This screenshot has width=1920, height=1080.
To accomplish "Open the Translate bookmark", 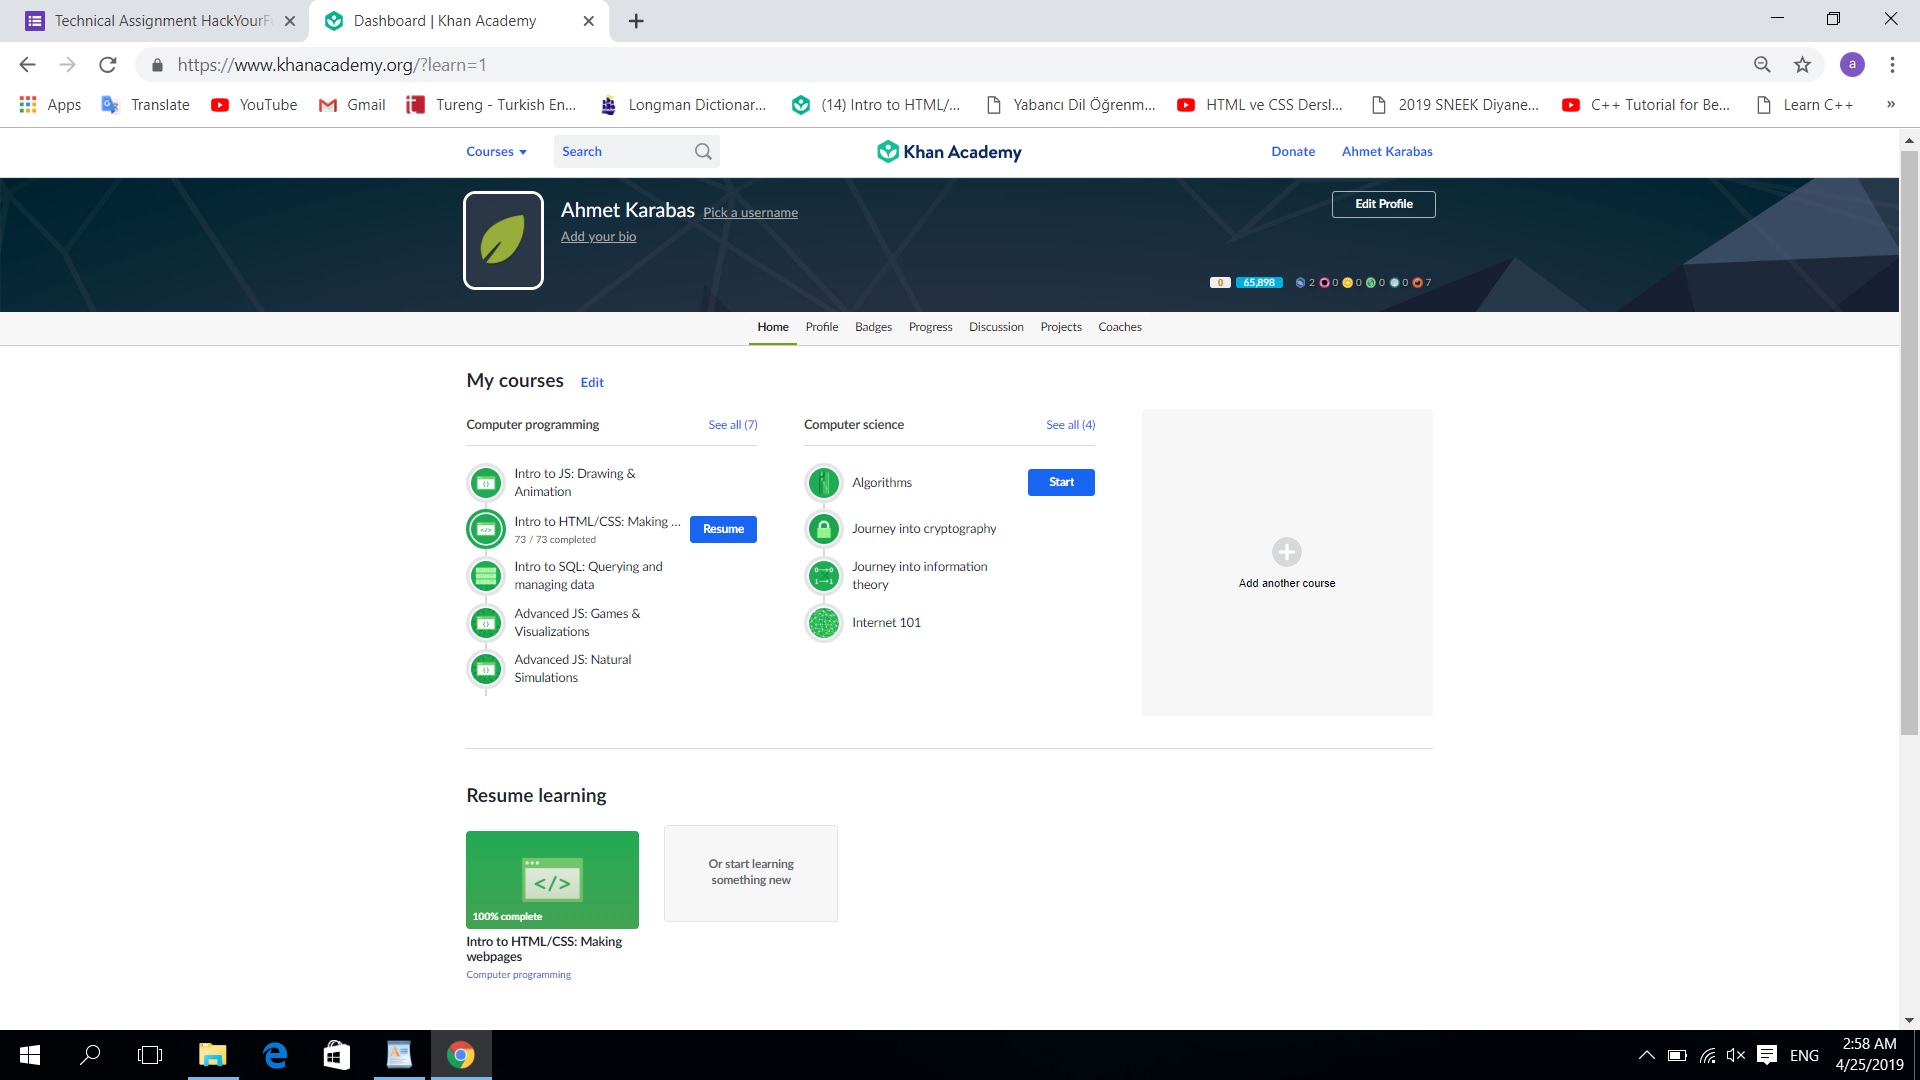I will [x=146, y=105].
